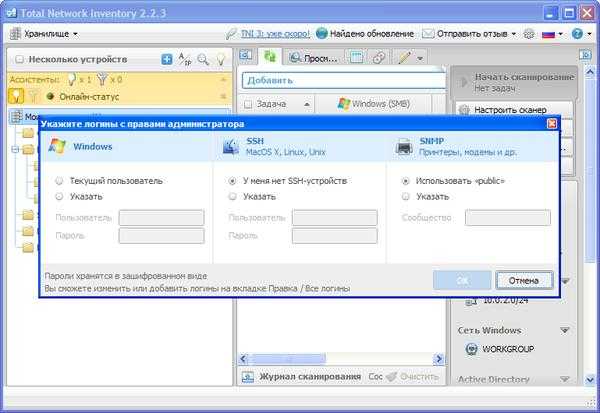The width and height of the screenshot is (600, 413).
Task: Select the WORKGROUP network icon
Action: pos(471,349)
